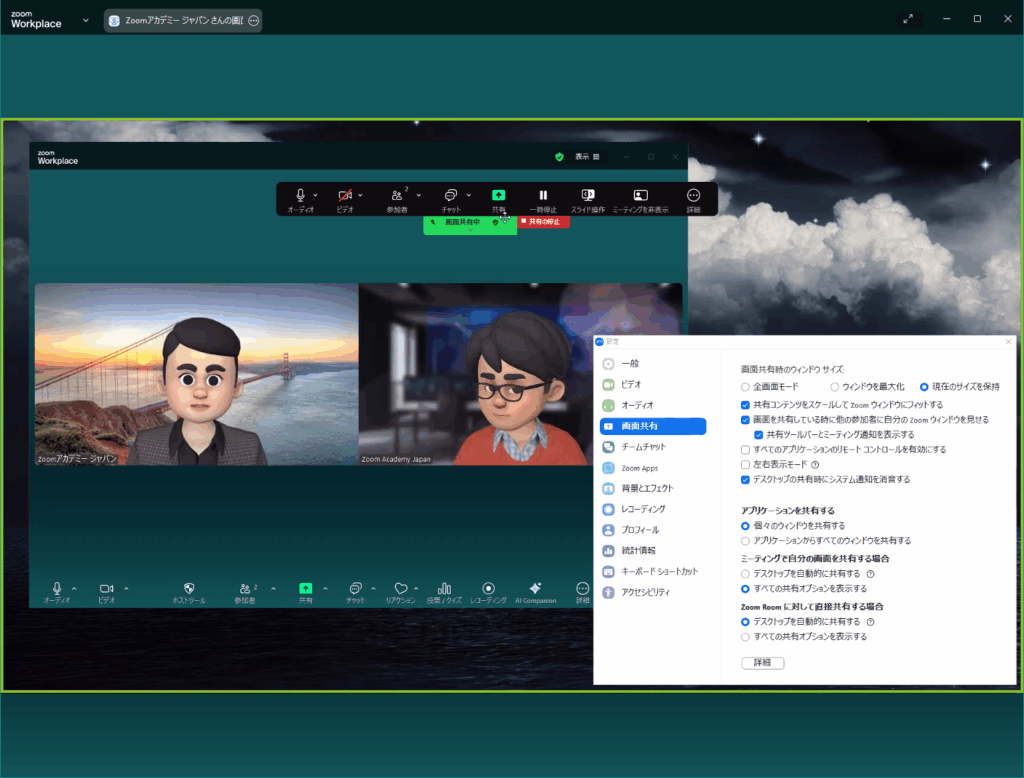Open 投票/クイズ icon in meeting toolbar
Image resolution: width=1024 pixels, height=778 pixels.
tap(444, 589)
